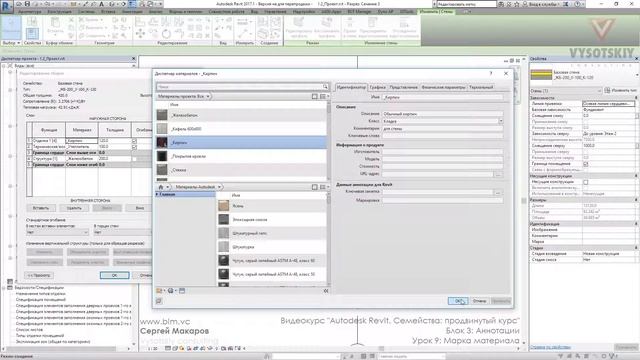Open the Изменить | Стены ribbon tab
This screenshot has width=640, height=360.
(x=436, y=11)
